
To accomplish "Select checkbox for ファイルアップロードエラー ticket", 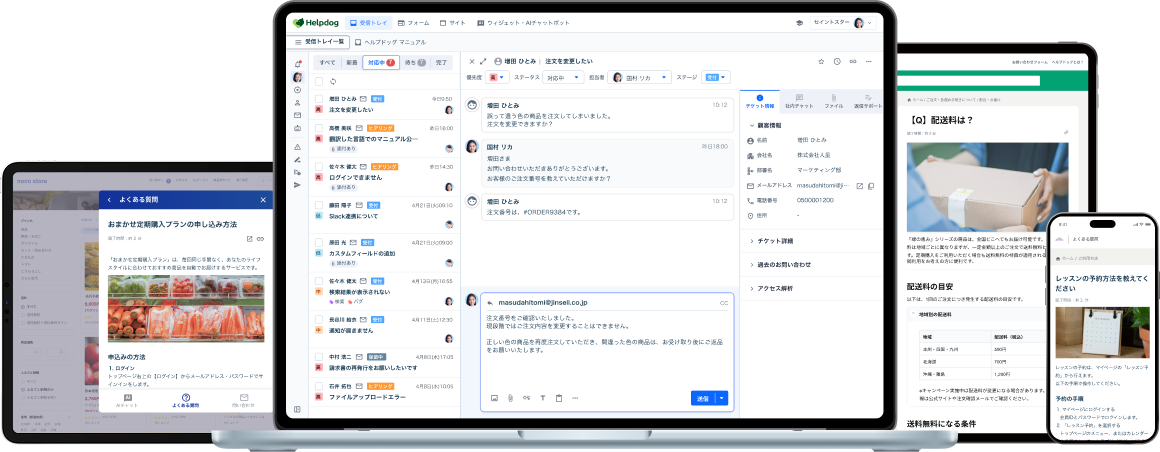I will point(319,386).
